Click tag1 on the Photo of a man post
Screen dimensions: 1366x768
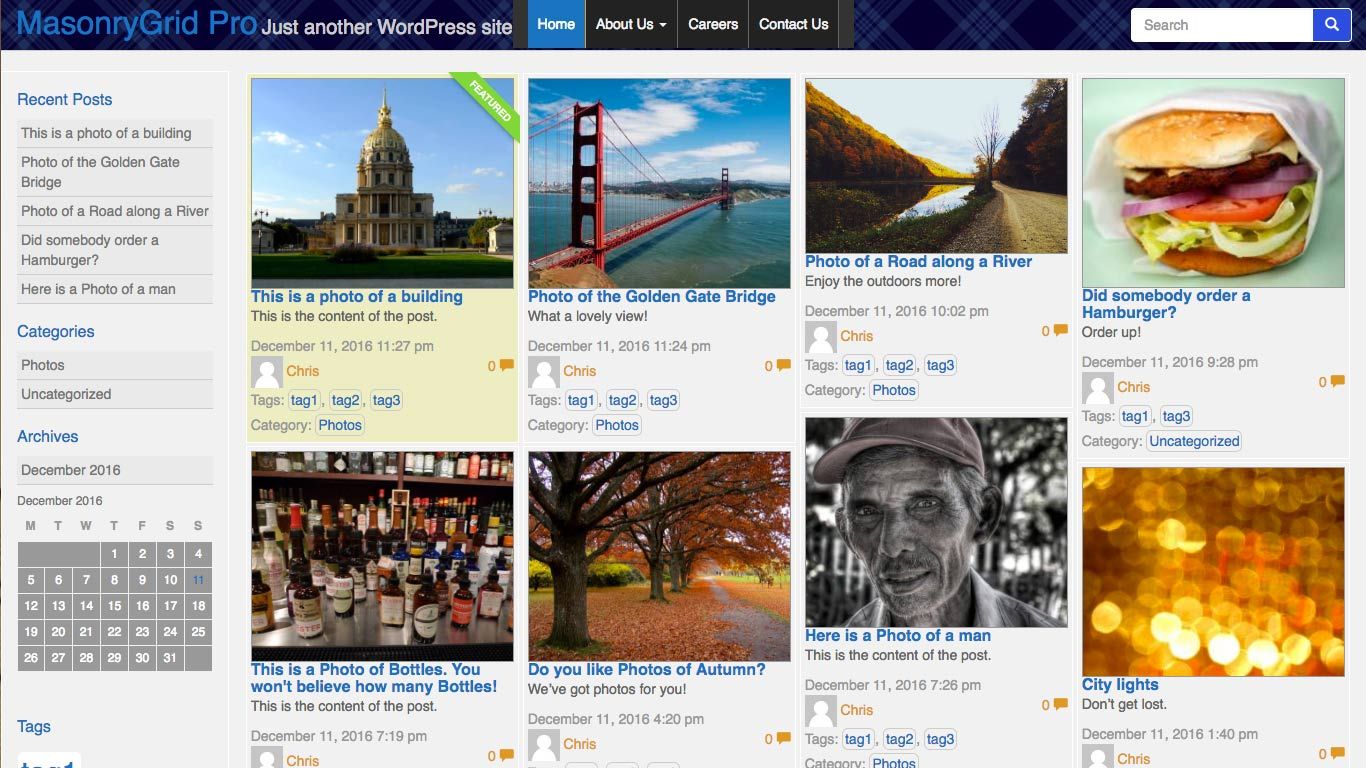click(x=858, y=739)
